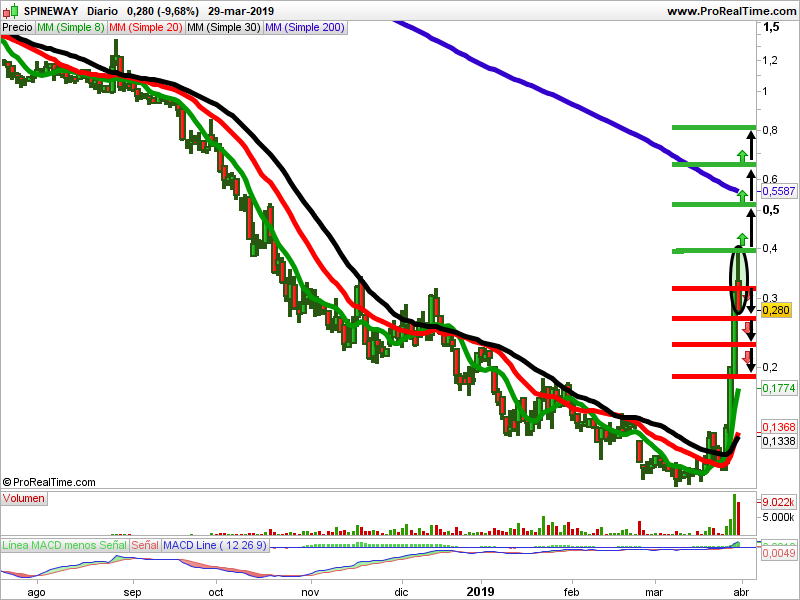Image resolution: width=800 pixels, height=600 pixels.
Task: Select the MACD Line (12 26 9) label
Action: 215,545
